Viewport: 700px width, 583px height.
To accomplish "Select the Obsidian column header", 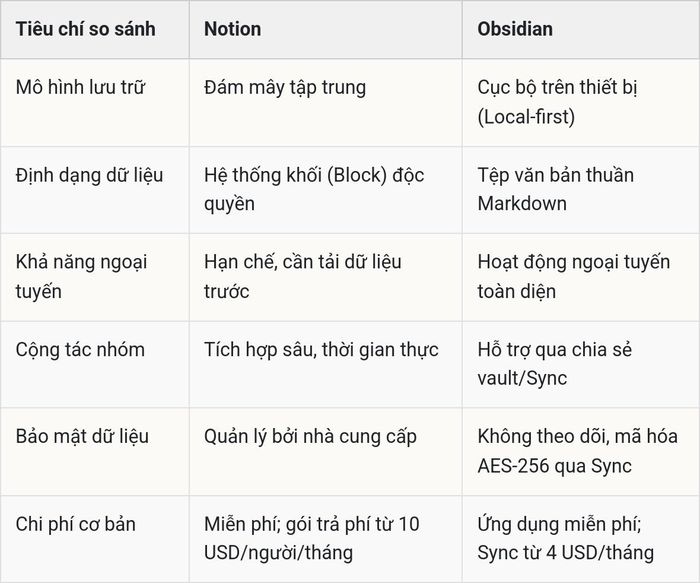I will [515, 29].
